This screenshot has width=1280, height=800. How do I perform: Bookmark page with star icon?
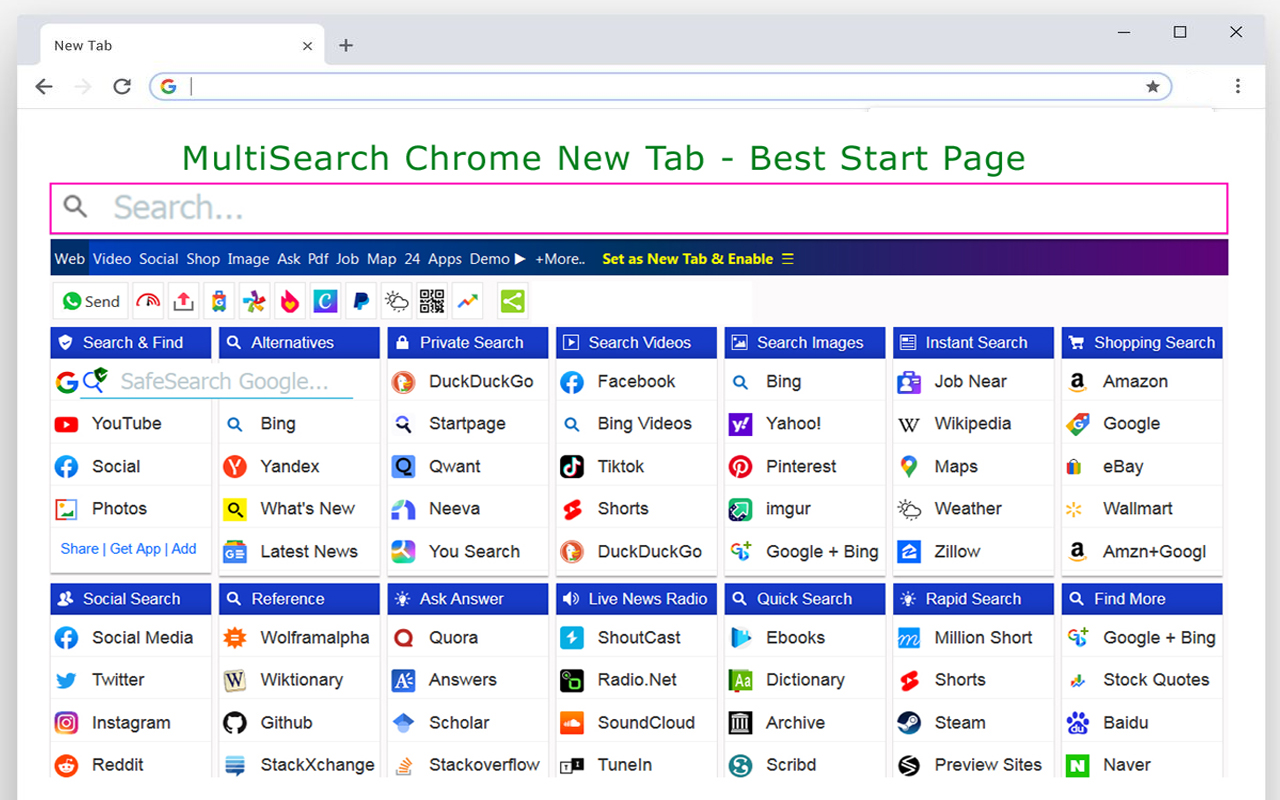tap(1153, 87)
